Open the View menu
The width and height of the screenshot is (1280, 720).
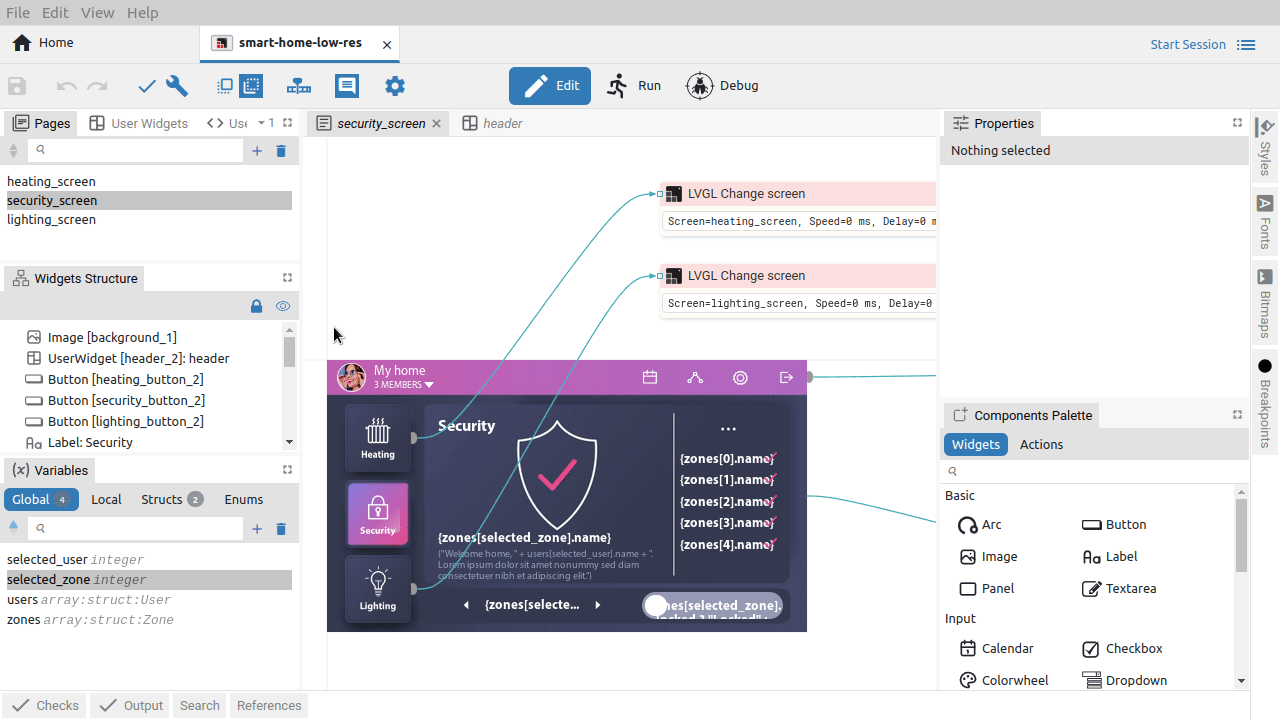pos(97,13)
